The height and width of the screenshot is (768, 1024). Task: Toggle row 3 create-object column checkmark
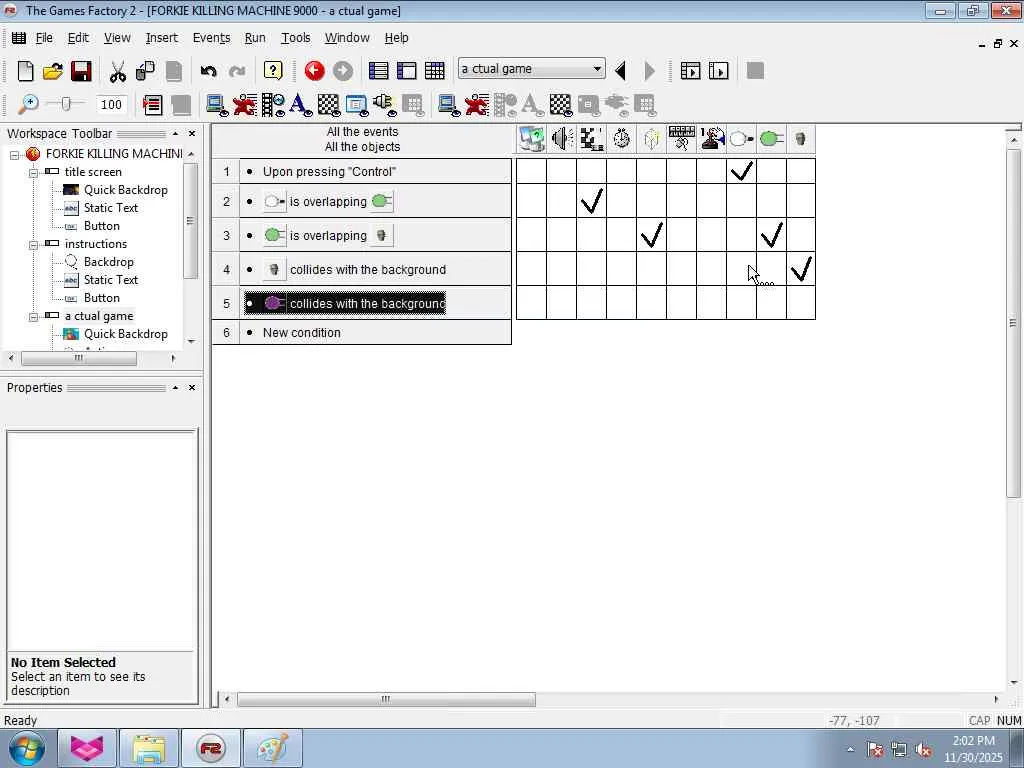(652, 235)
